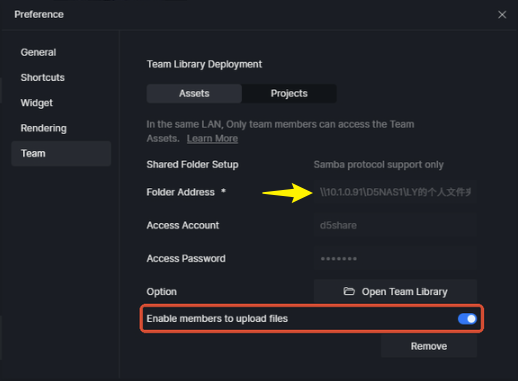The height and width of the screenshot is (381, 518).
Task: Click the Access Password label
Action: (x=186, y=259)
